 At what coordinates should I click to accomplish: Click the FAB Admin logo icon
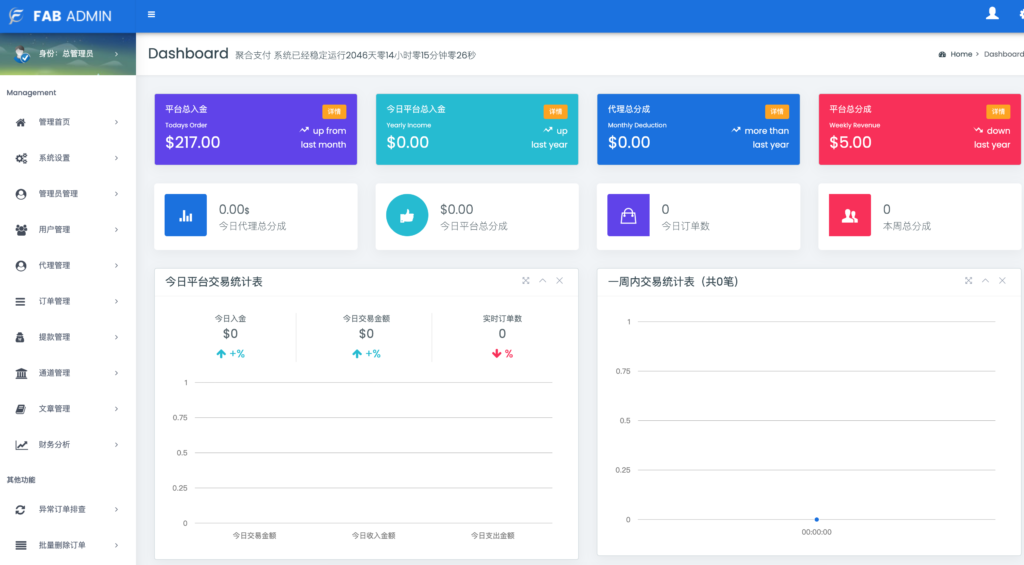[x=16, y=16]
